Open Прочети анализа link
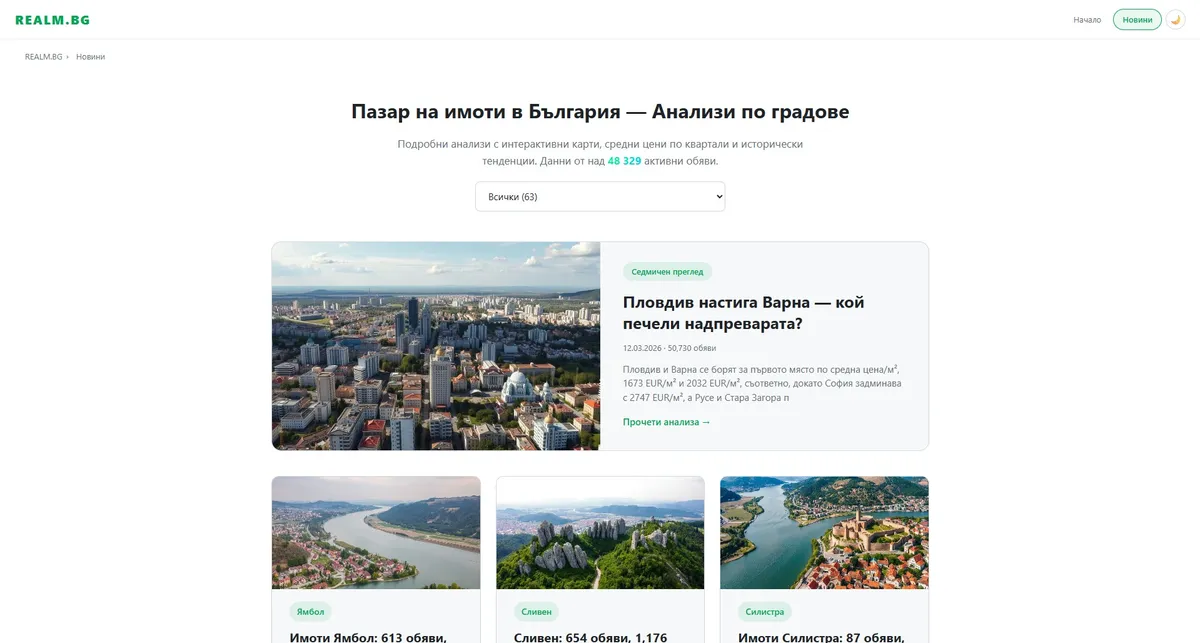Screen dimensions: 1200x643 pos(666,422)
